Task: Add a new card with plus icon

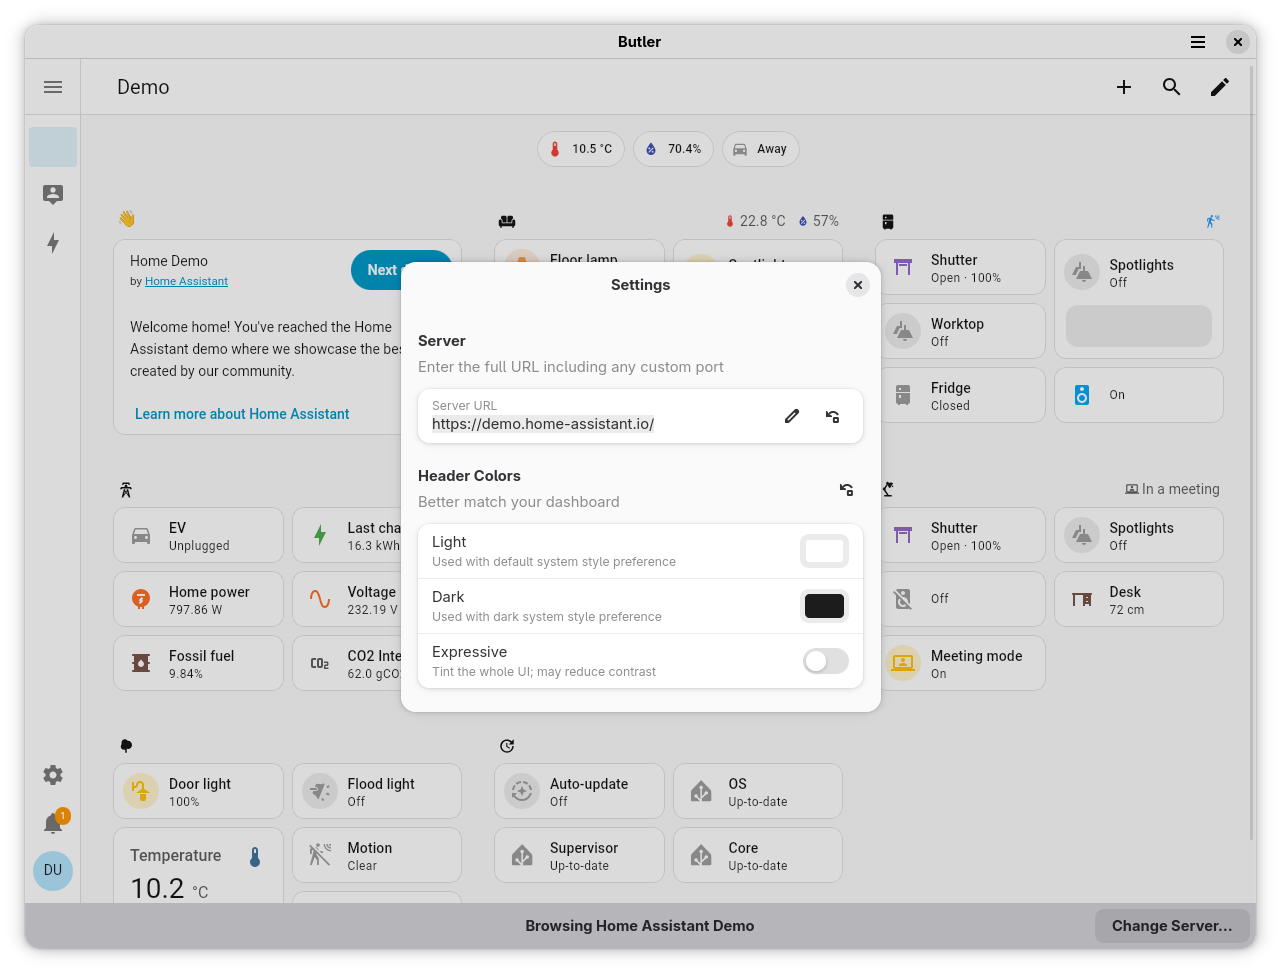Action: pyautogui.click(x=1124, y=87)
